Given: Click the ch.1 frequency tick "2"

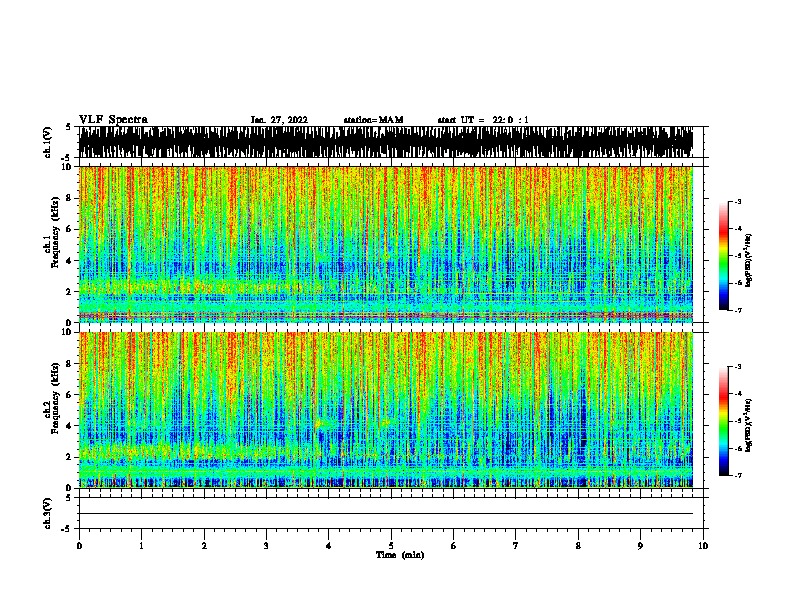Looking at the screenshot, I should point(69,292).
